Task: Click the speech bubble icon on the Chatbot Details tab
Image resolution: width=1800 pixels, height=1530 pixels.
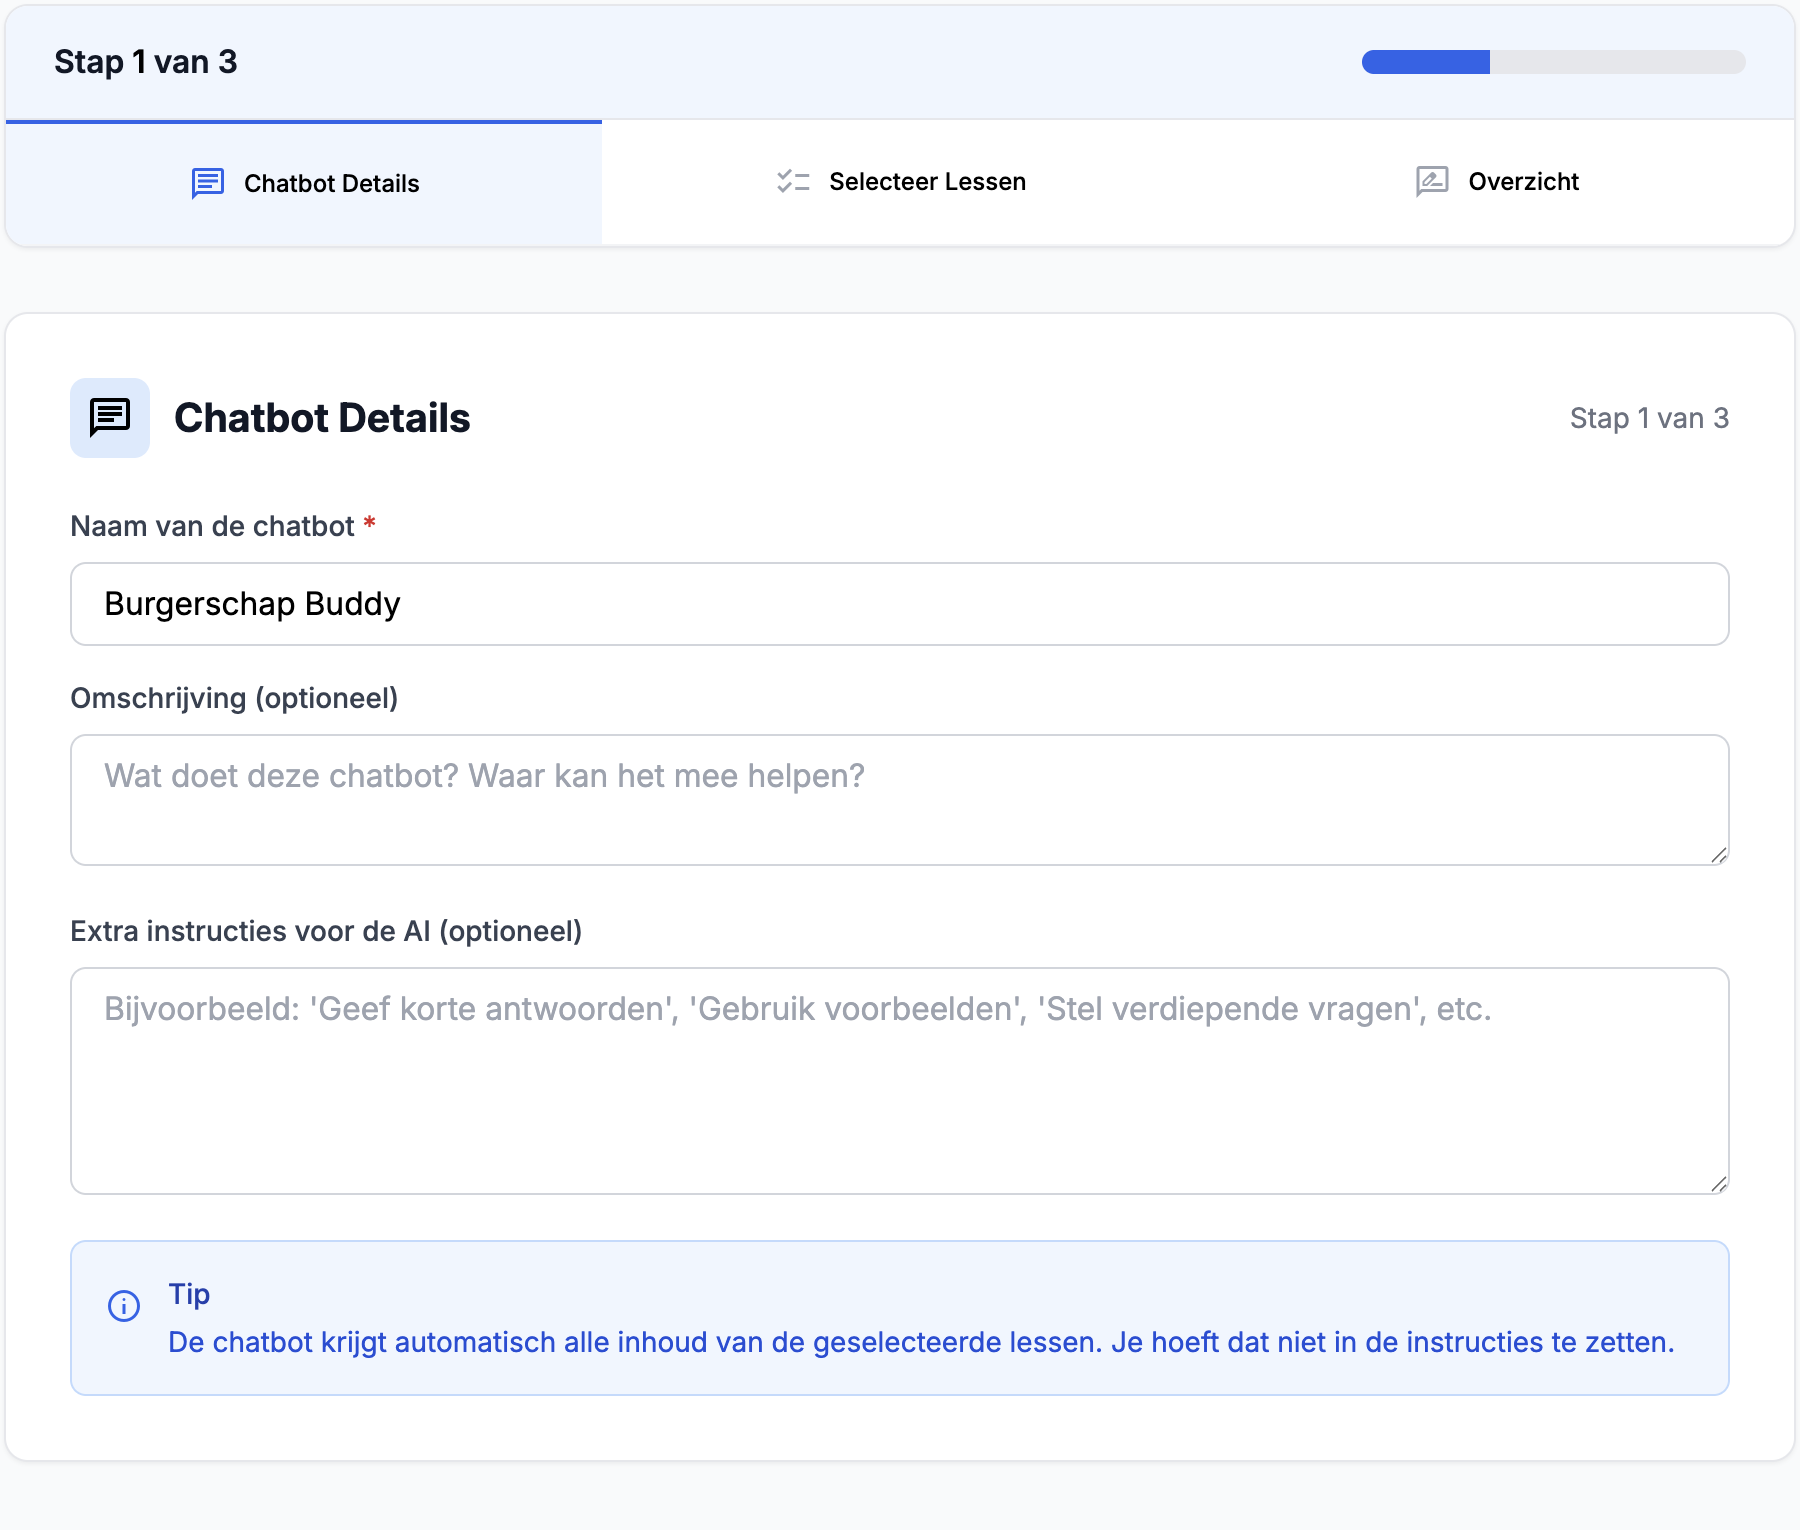Action: point(207,183)
